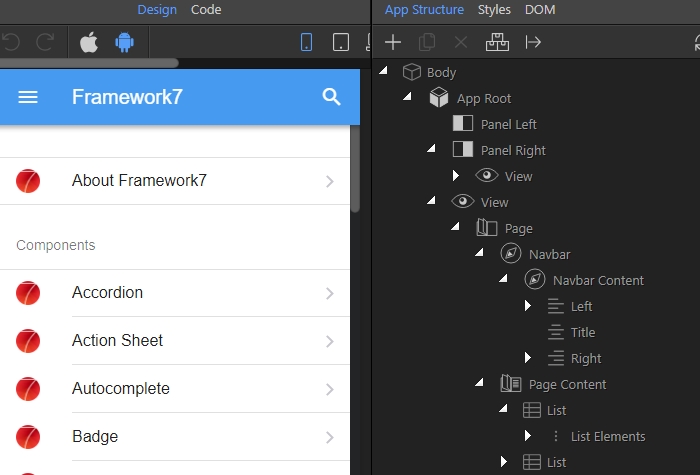Select the Android platform icon
This screenshot has height=475, width=700.
pos(125,42)
